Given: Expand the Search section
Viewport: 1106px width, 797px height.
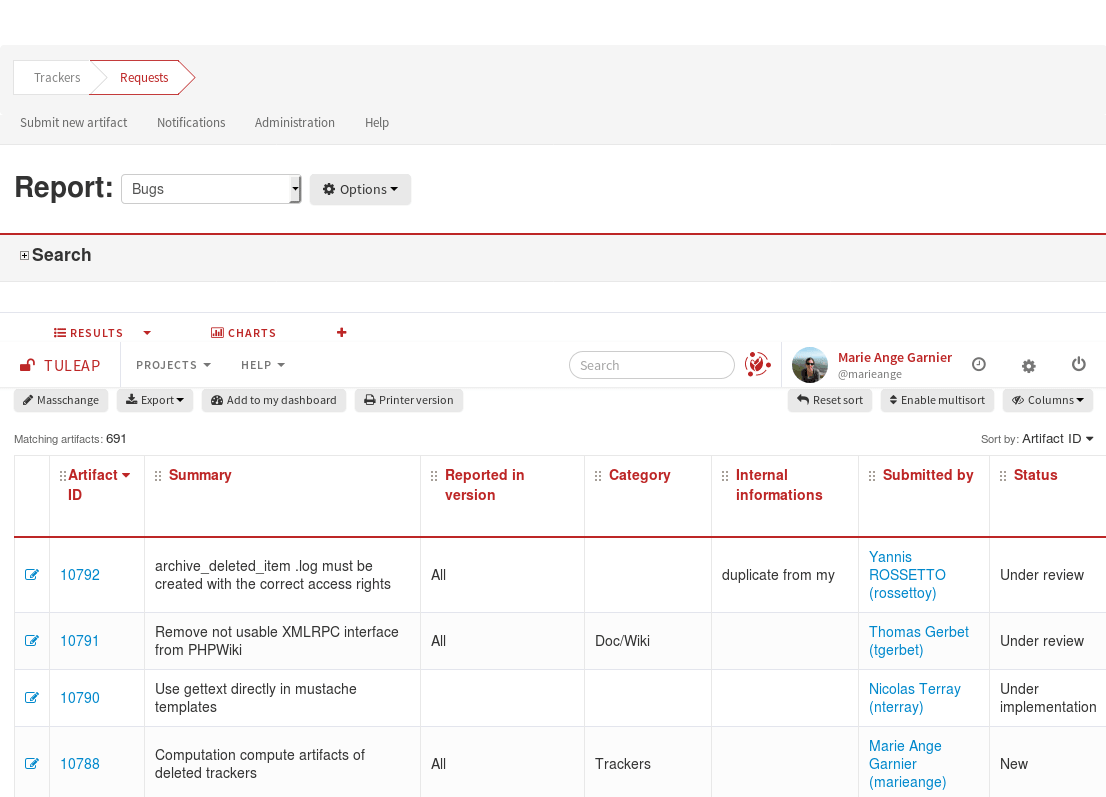Looking at the screenshot, I should pos(25,256).
